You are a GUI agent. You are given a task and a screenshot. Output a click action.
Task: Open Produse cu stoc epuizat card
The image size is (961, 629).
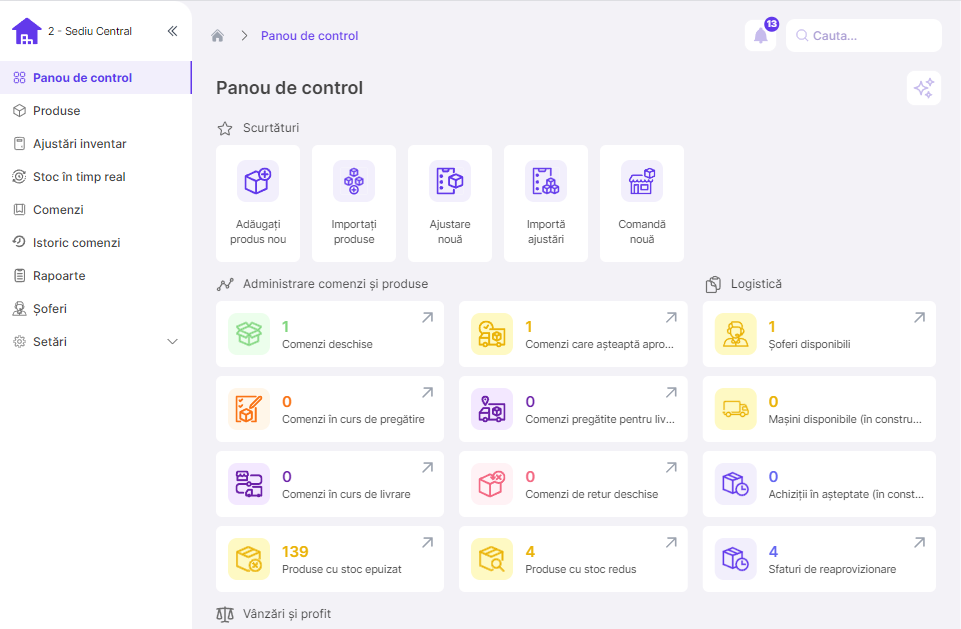click(330, 559)
